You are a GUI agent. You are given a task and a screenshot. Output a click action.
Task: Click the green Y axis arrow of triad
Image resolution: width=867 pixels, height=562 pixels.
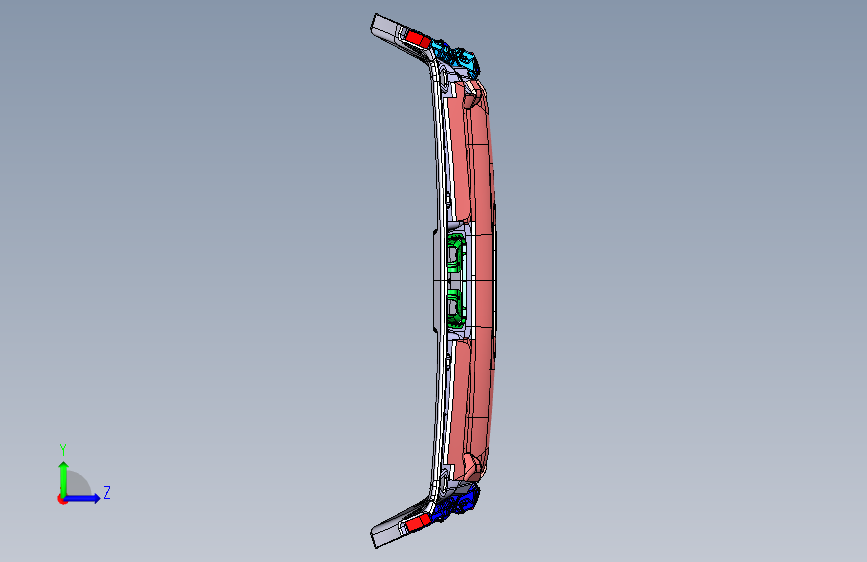pyautogui.click(x=63, y=479)
